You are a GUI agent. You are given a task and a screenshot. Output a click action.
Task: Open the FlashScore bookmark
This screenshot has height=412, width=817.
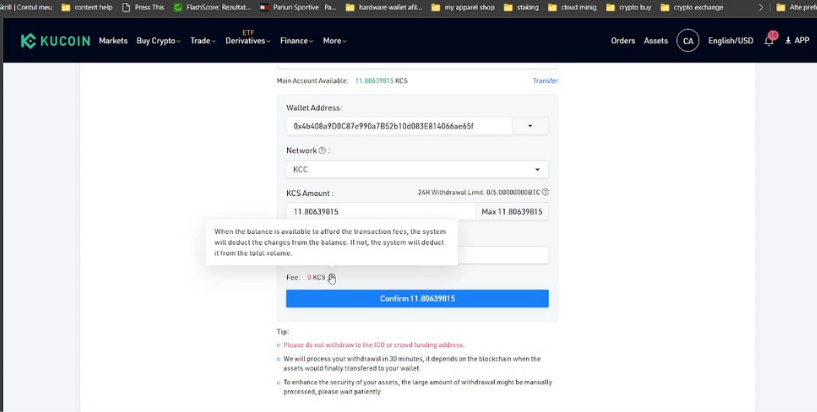tap(212, 7)
